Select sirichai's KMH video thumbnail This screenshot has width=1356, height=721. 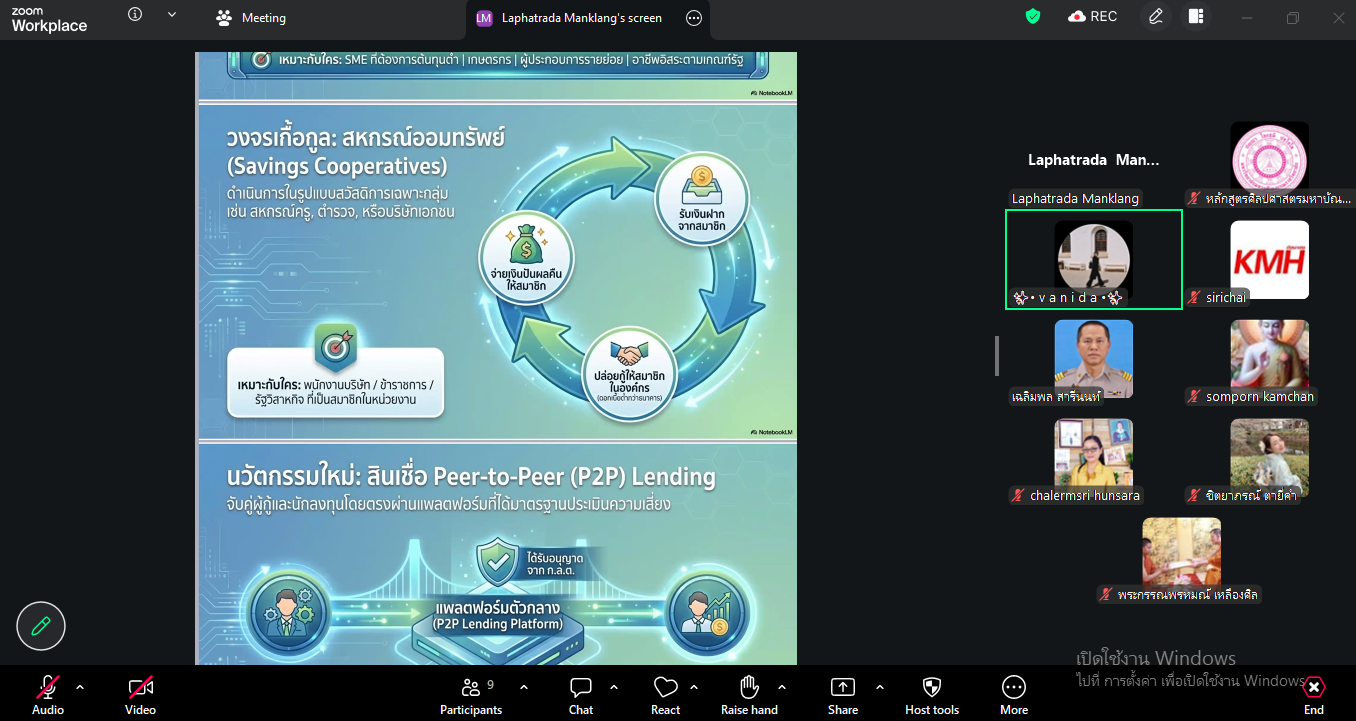1269,260
